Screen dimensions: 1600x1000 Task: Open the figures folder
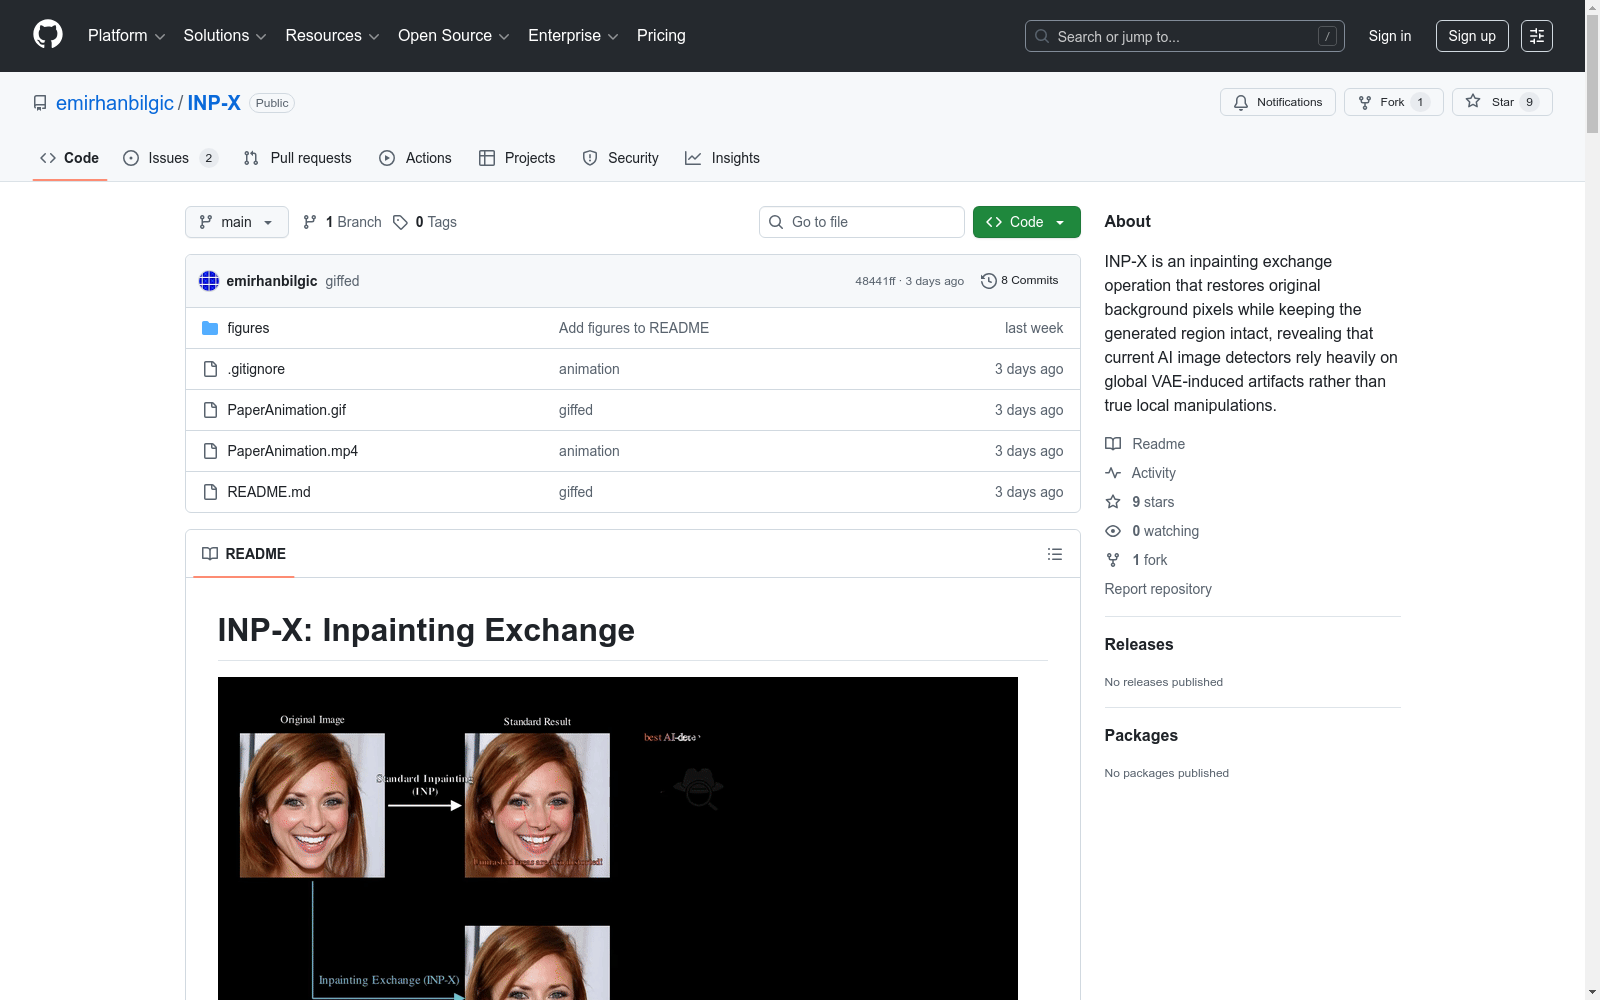click(248, 328)
